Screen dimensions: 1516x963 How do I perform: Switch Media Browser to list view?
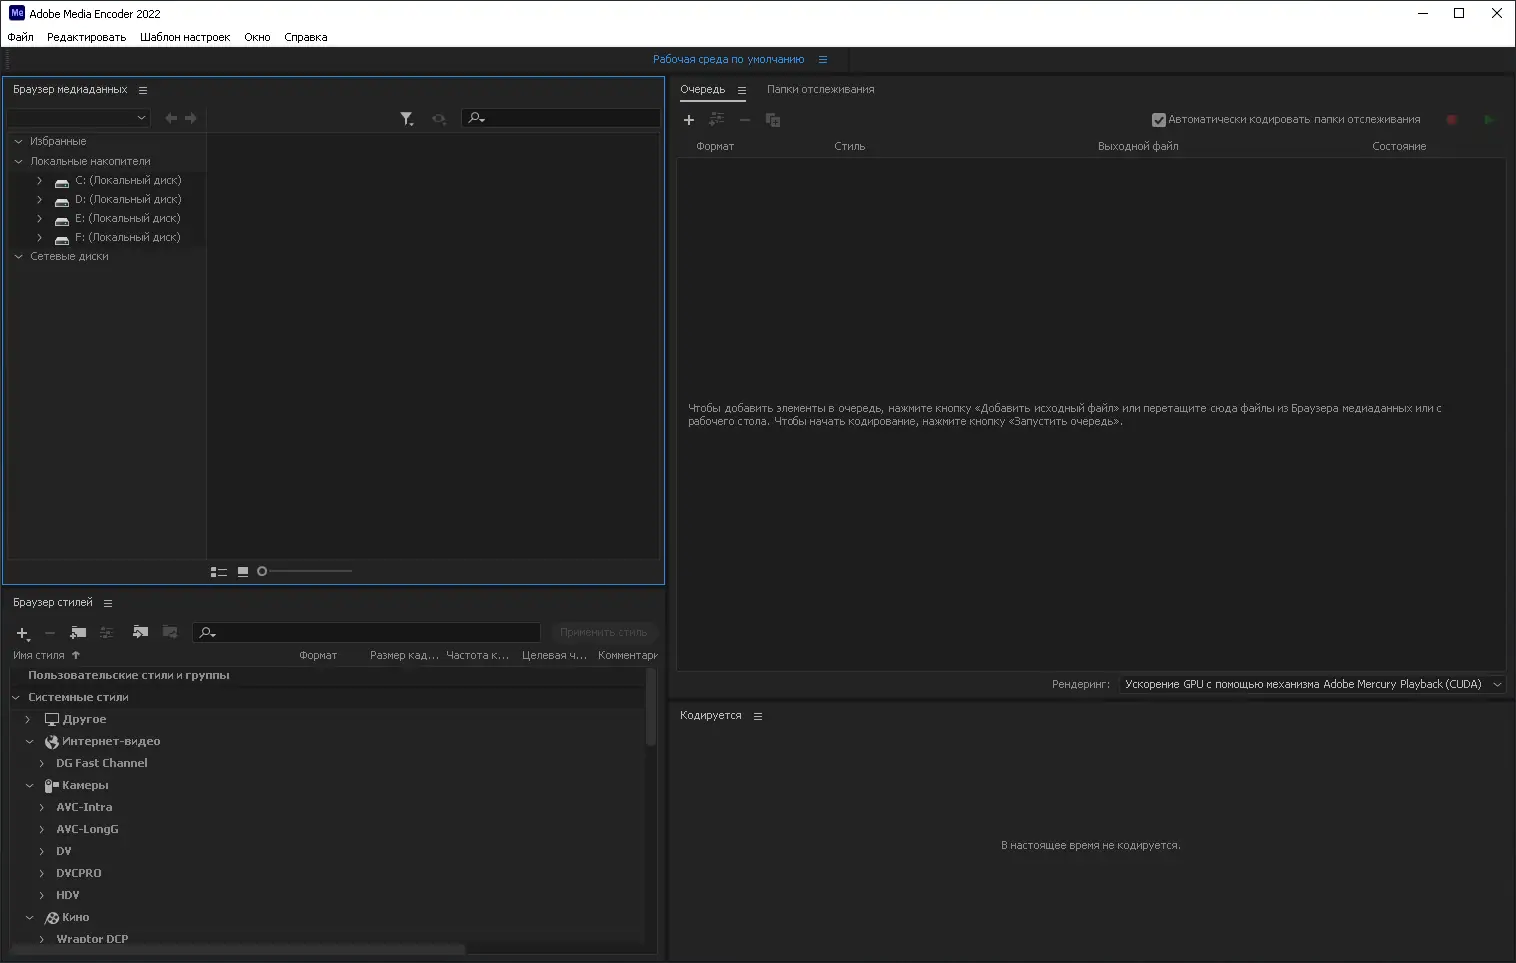point(218,572)
